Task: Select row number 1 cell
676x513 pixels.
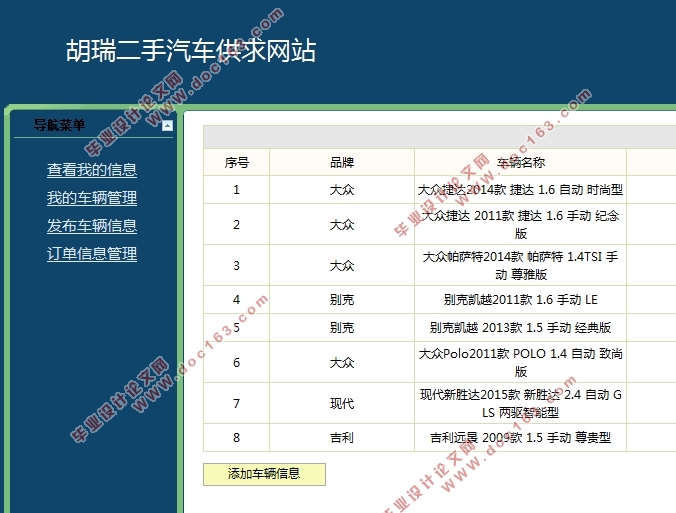Action: tap(237, 190)
